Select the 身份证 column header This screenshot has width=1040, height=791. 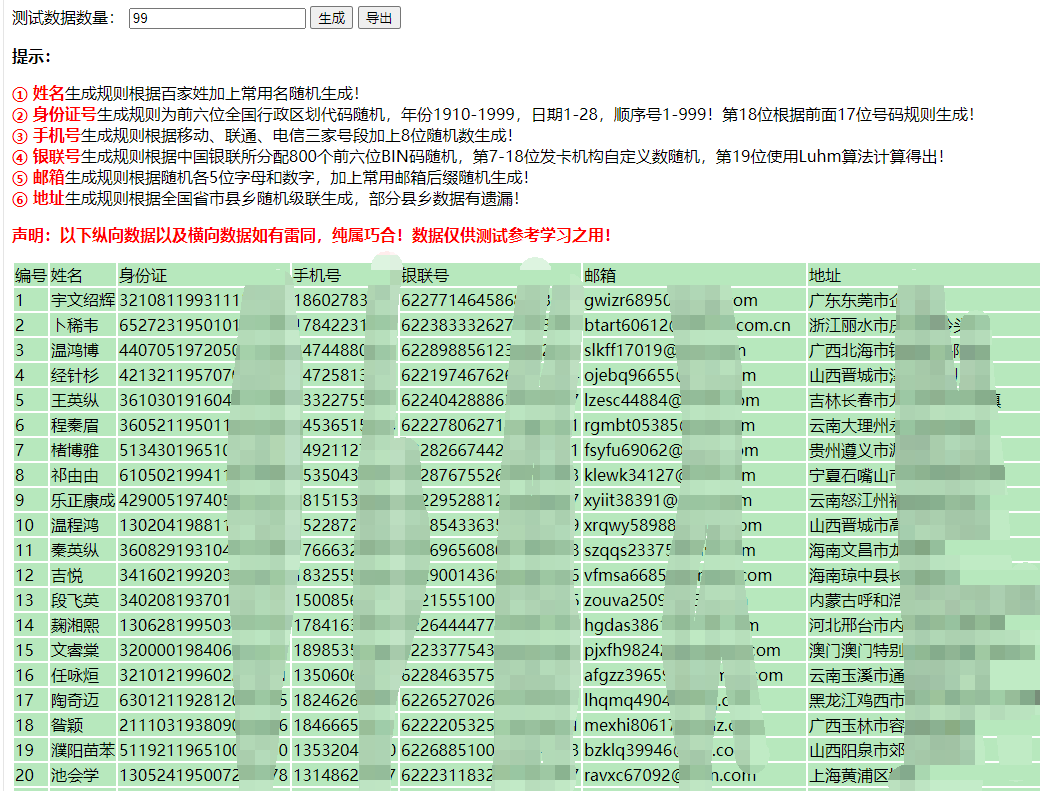tap(143, 276)
